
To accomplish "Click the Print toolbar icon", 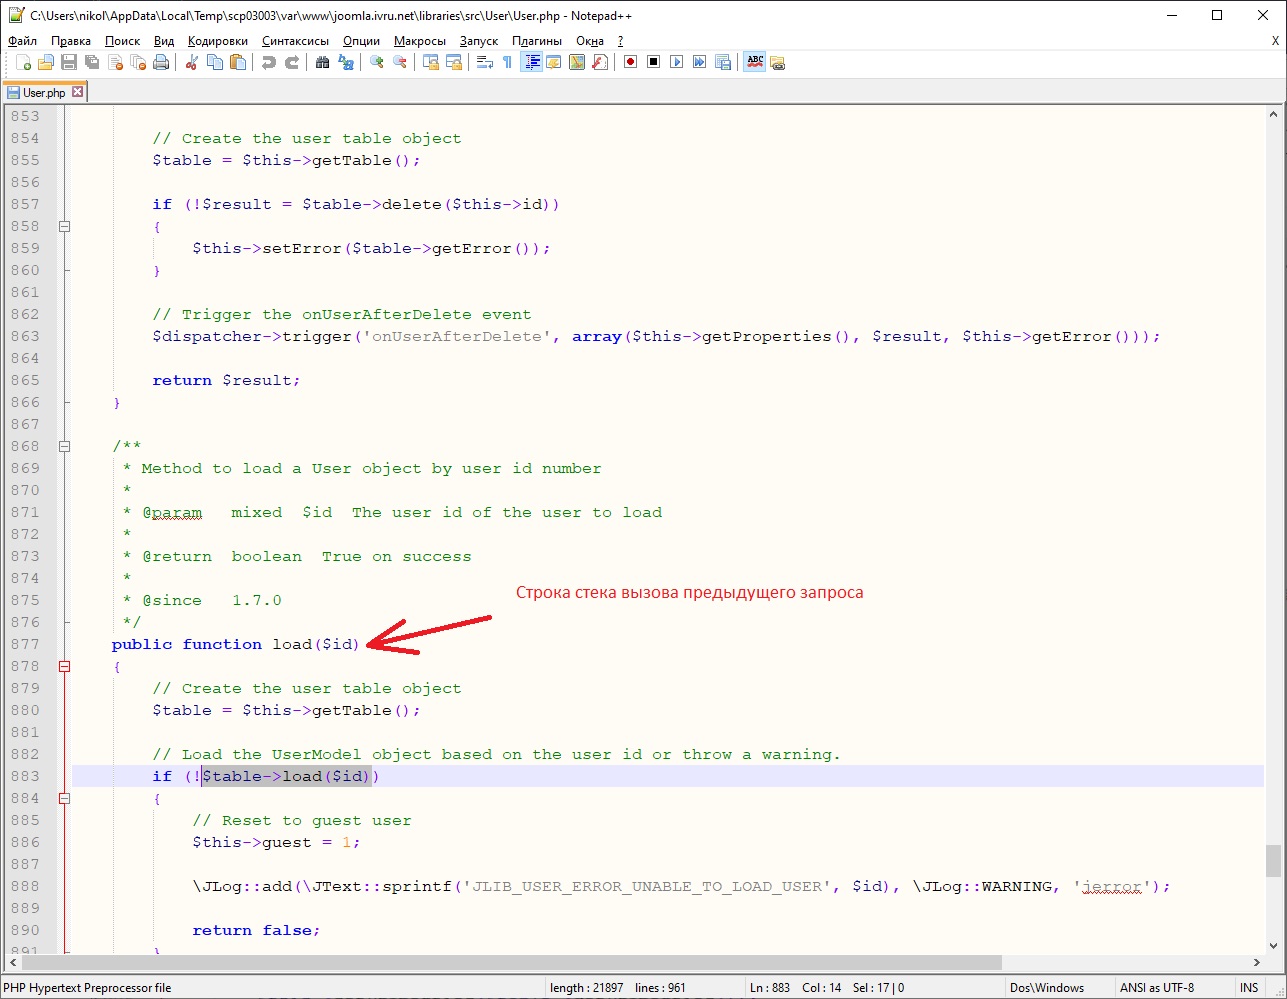I will click(161, 62).
